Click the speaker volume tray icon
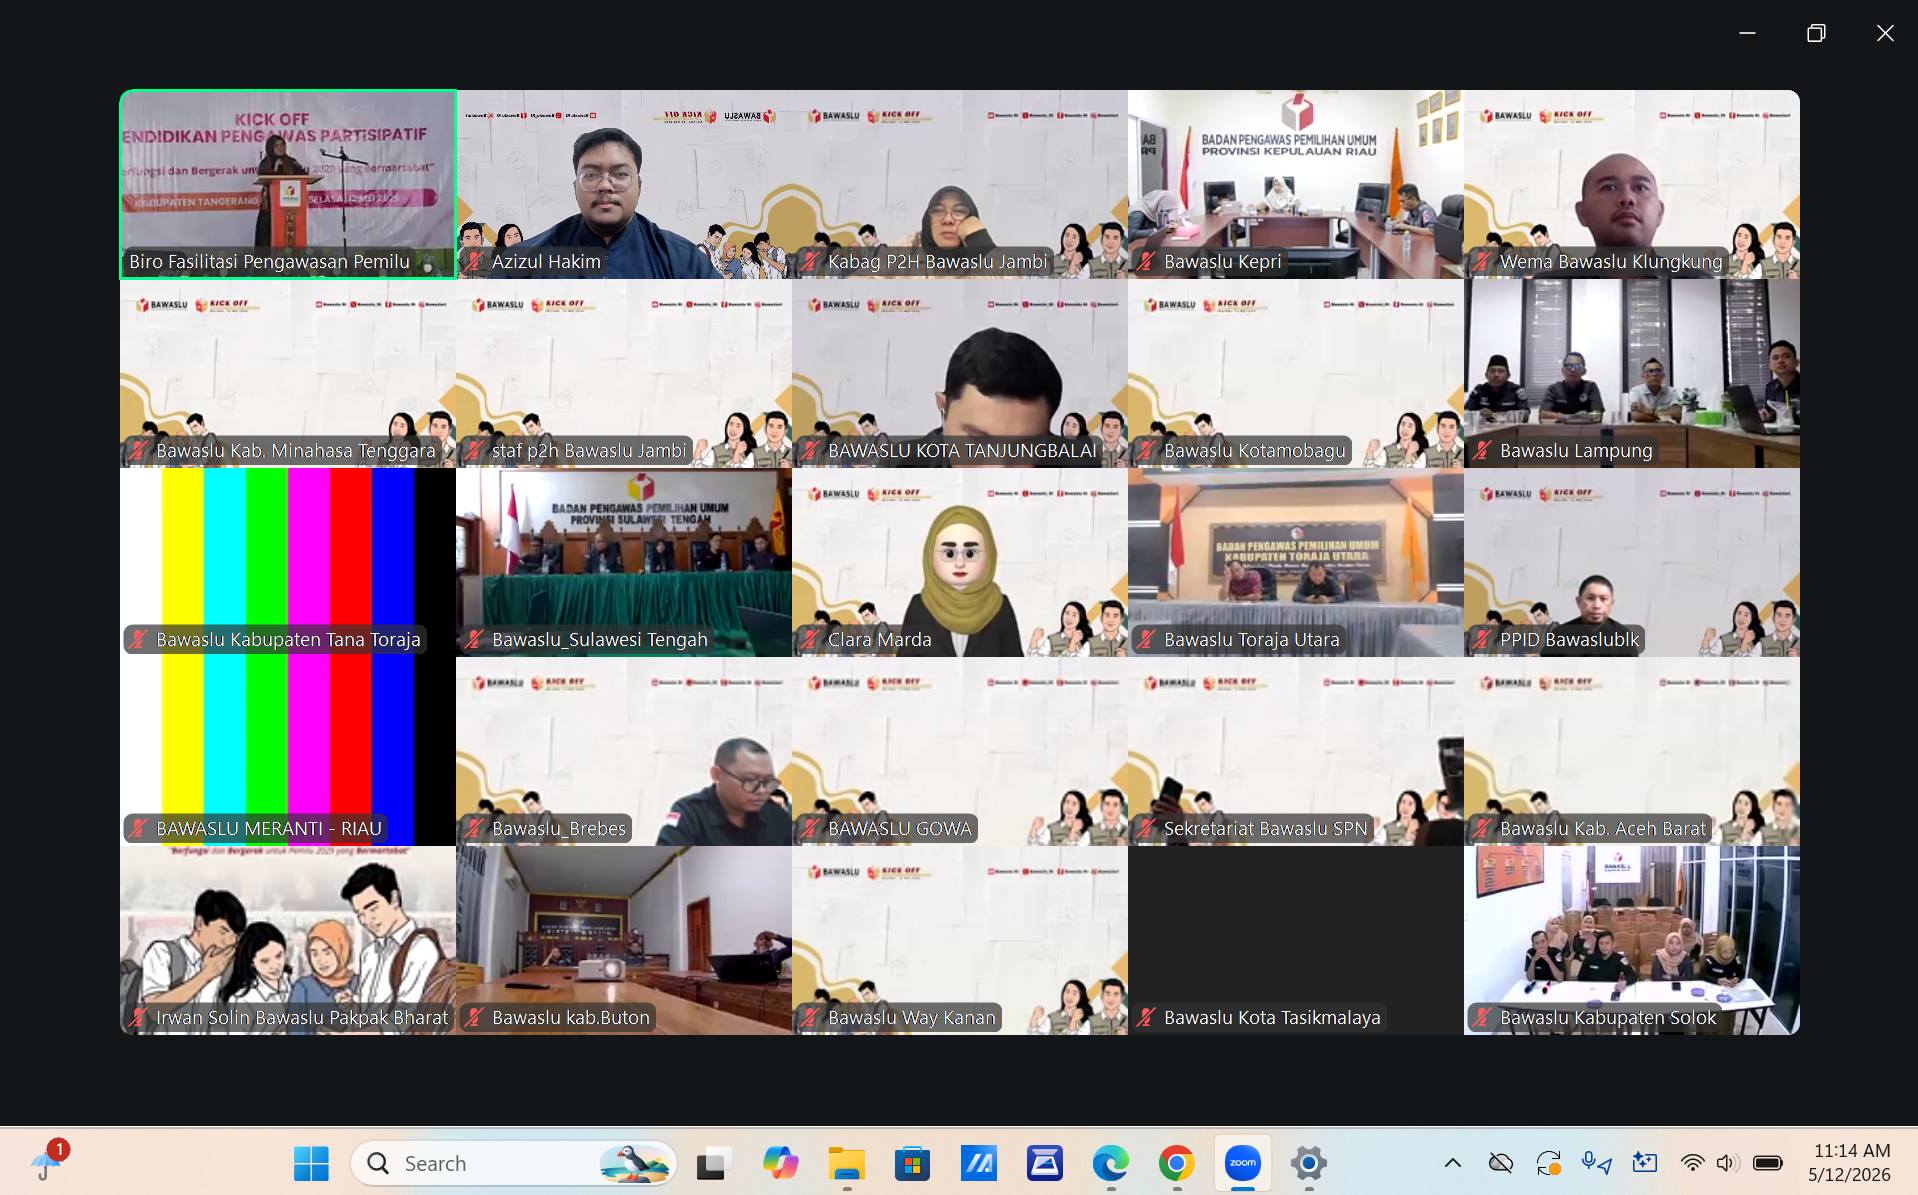Image resolution: width=1918 pixels, height=1195 pixels. point(1726,1163)
